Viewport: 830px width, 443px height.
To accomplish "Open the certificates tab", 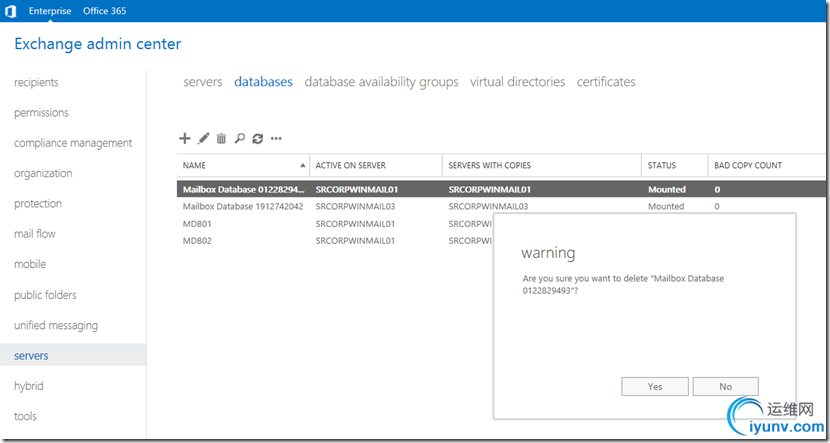I will coord(606,82).
